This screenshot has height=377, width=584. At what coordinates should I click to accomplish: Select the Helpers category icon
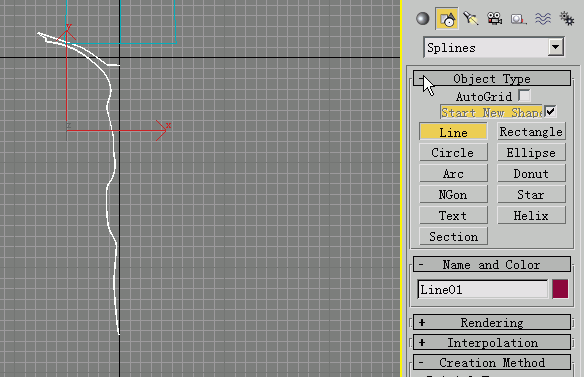tap(518, 19)
